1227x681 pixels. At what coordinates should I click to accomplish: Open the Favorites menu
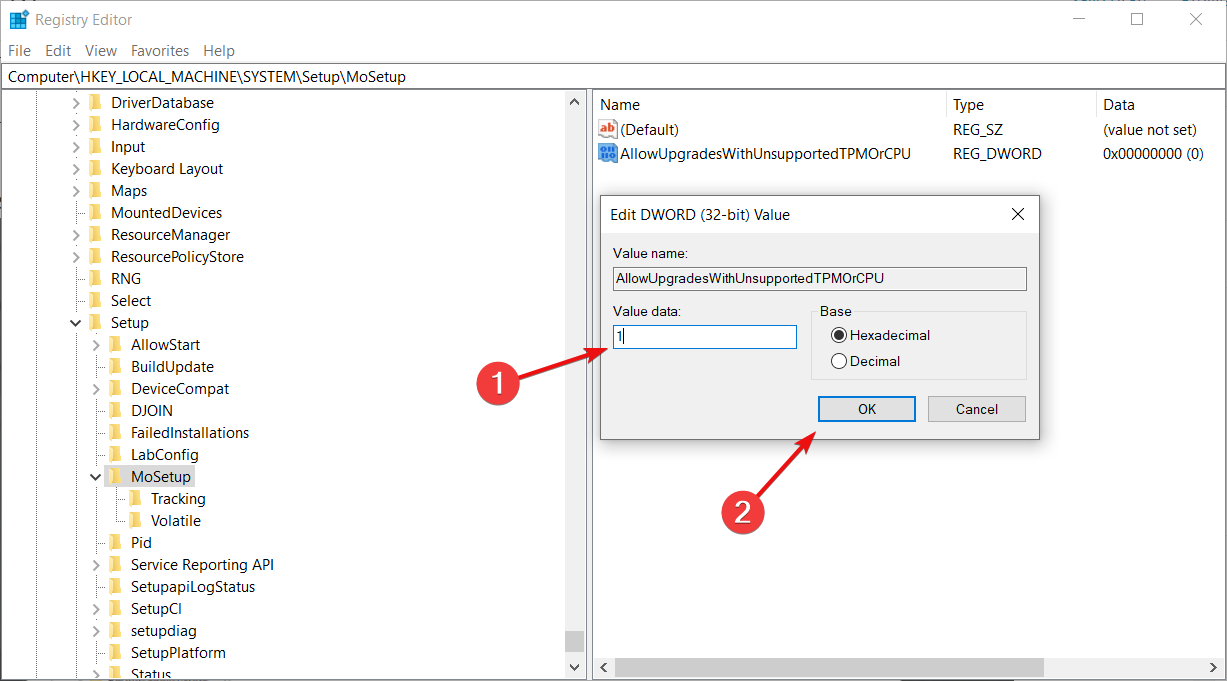[x=160, y=50]
